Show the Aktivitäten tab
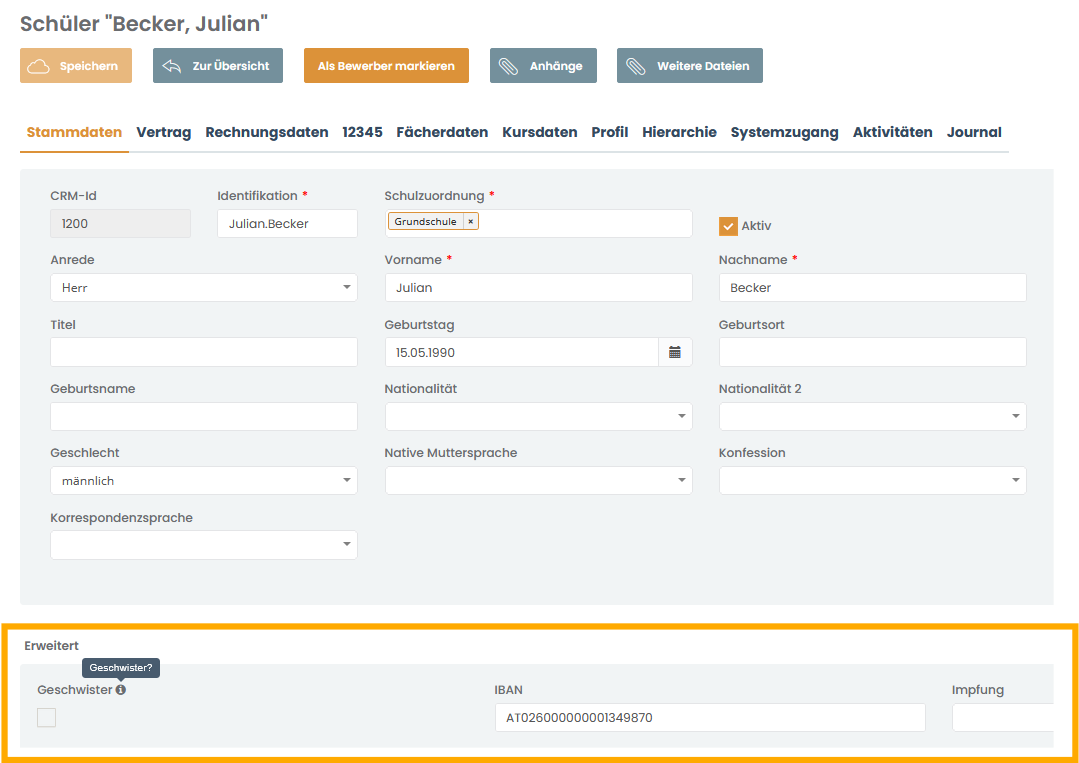The height and width of the screenshot is (763, 1079). point(893,132)
